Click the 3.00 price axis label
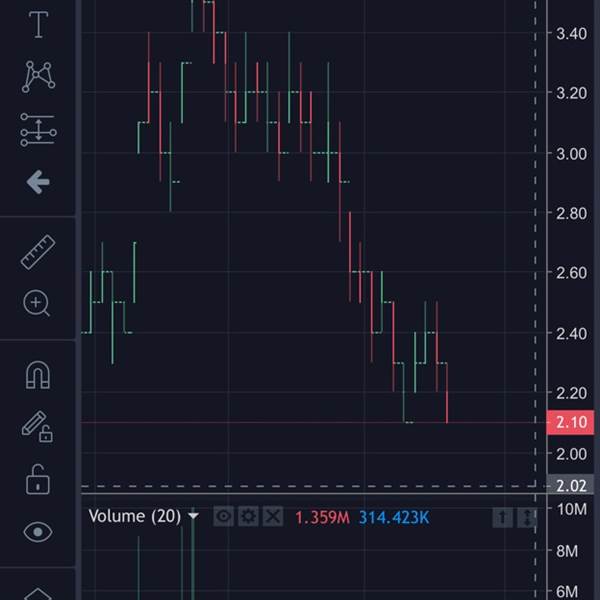This screenshot has height=600, width=600. tap(571, 154)
